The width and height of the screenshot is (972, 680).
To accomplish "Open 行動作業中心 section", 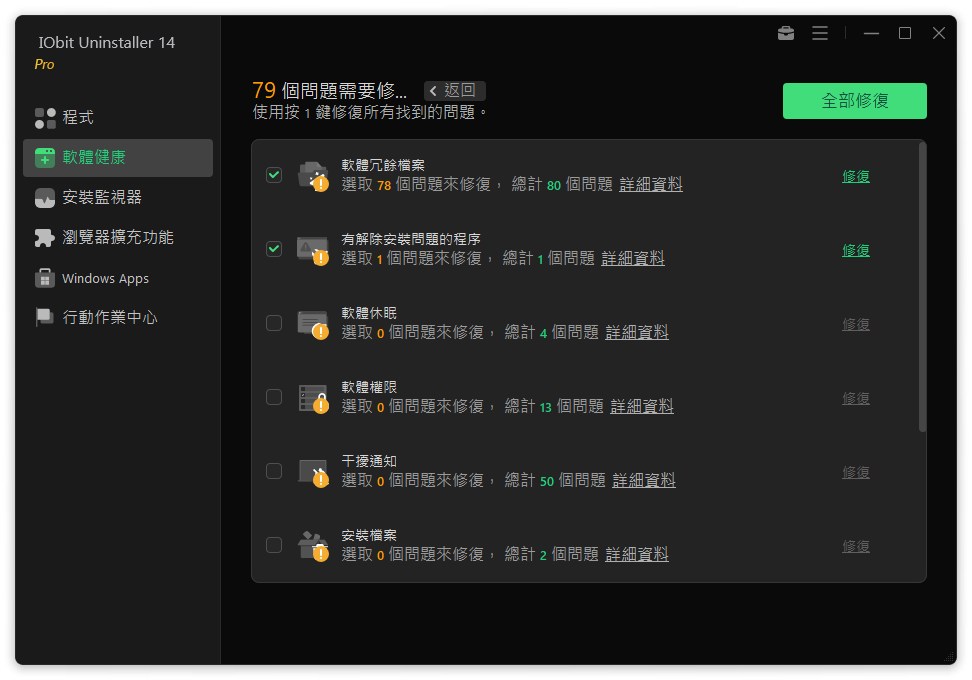I will [118, 317].
